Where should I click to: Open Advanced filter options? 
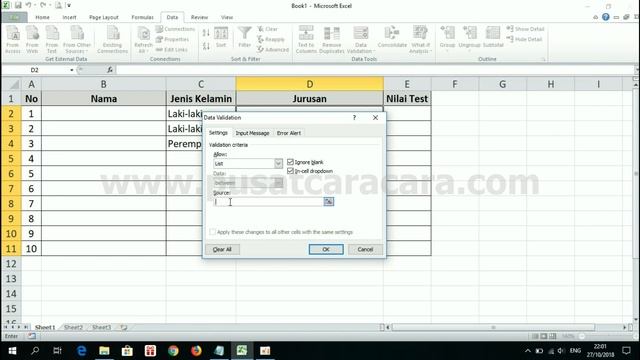click(273, 49)
